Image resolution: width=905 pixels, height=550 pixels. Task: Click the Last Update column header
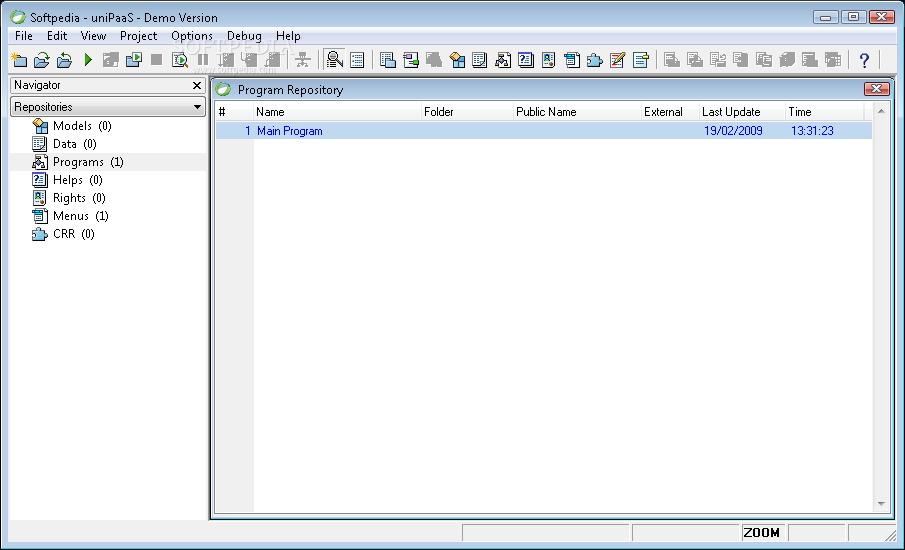click(x=742, y=112)
